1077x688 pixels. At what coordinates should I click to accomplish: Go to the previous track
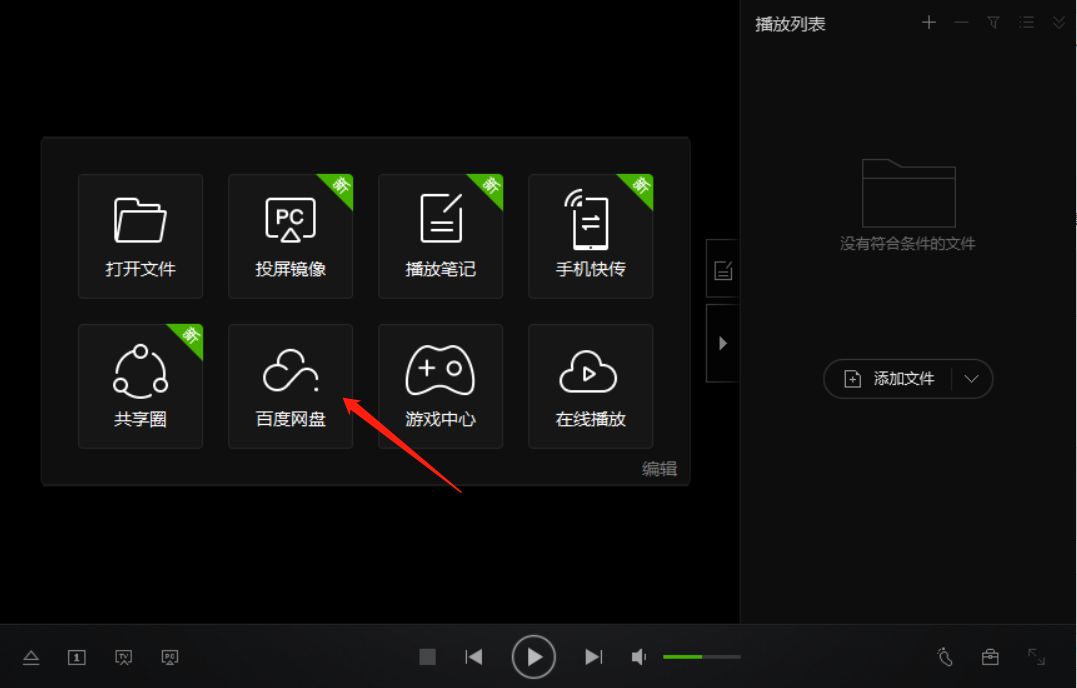474,657
